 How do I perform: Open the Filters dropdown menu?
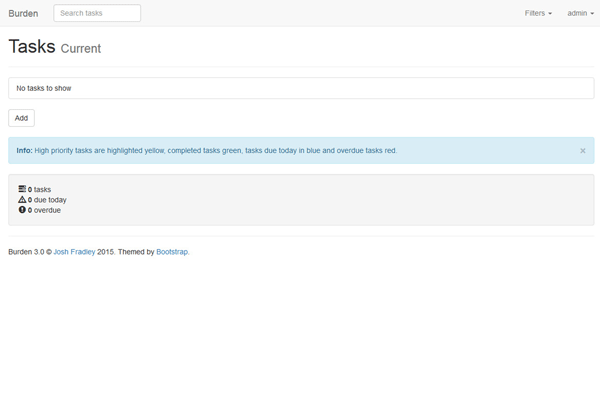point(537,13)
